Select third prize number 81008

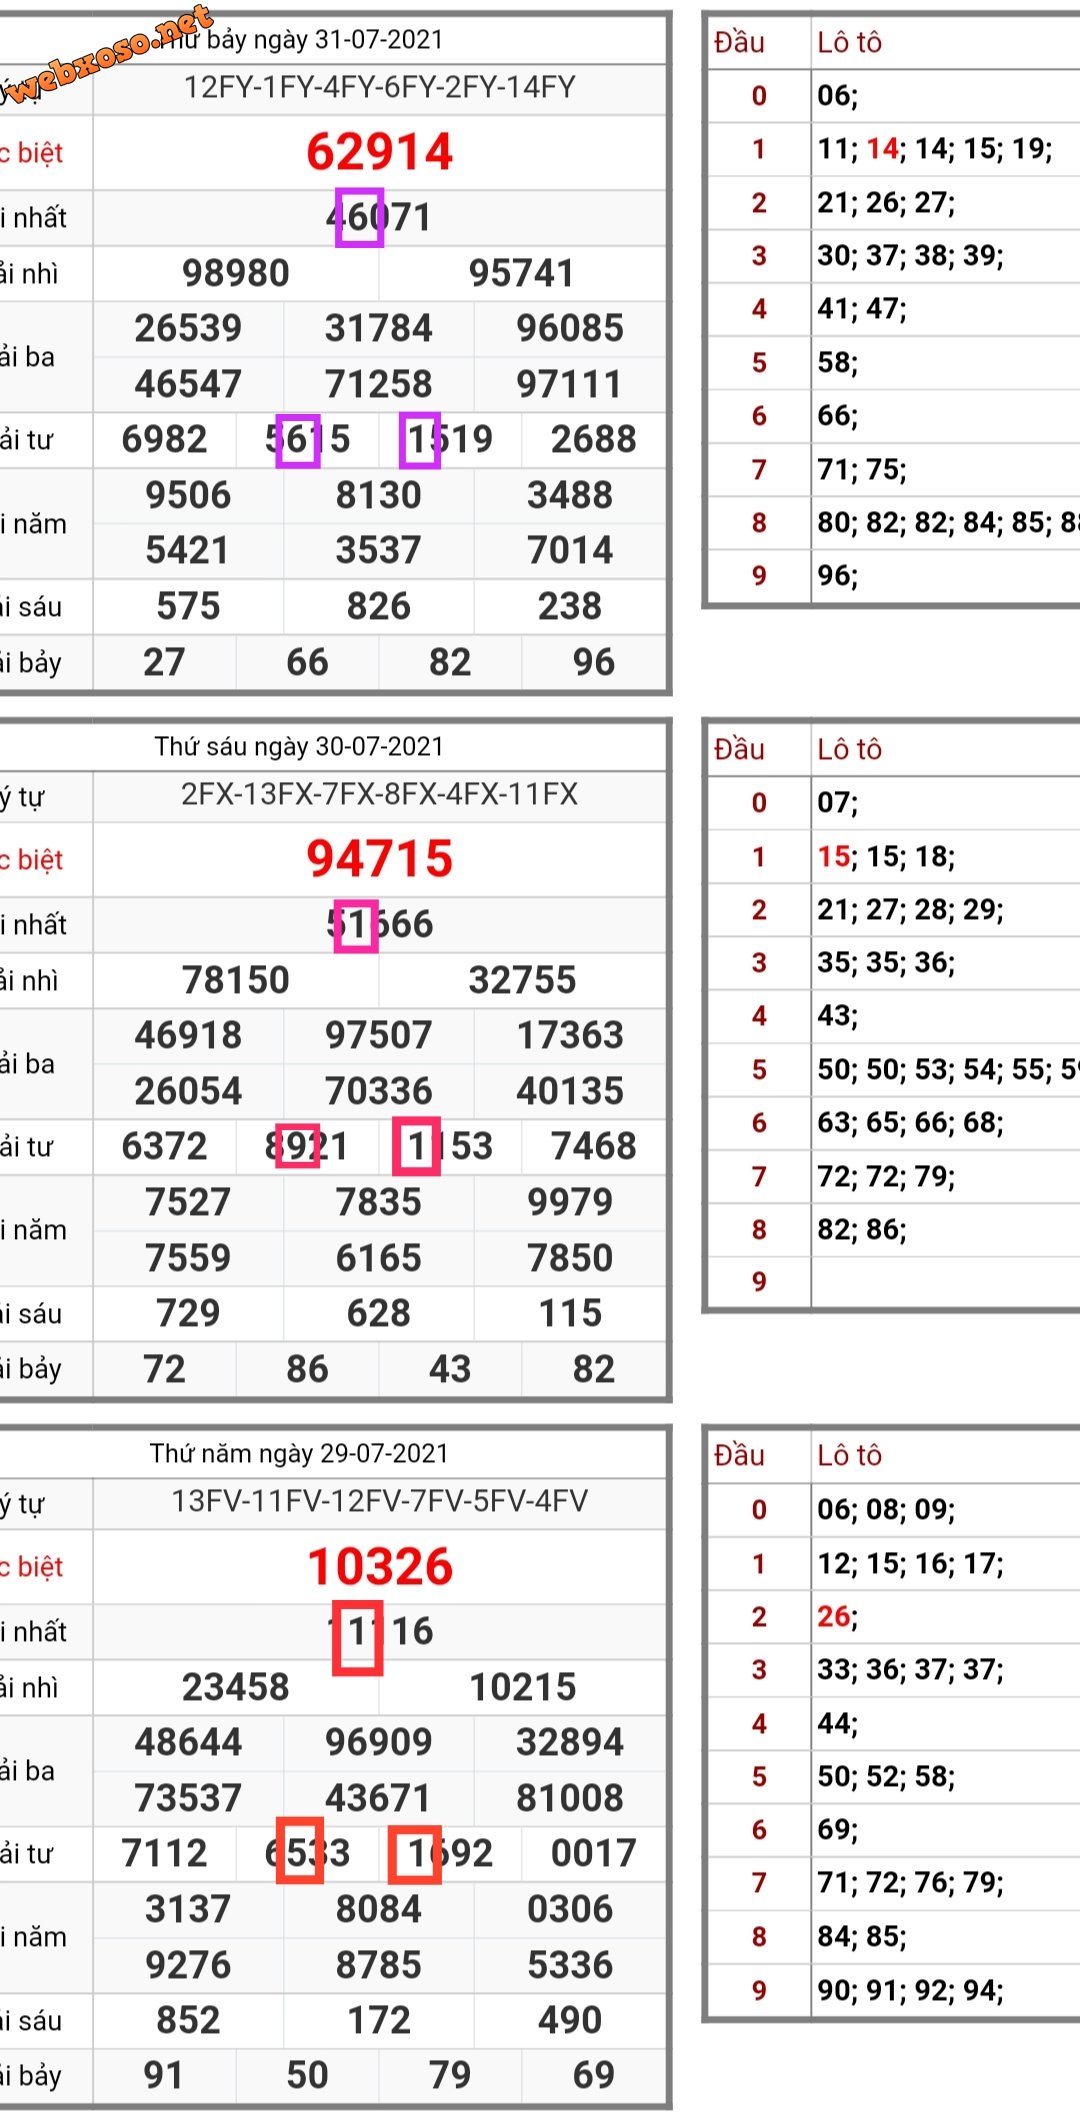[x=570, y=1798]
